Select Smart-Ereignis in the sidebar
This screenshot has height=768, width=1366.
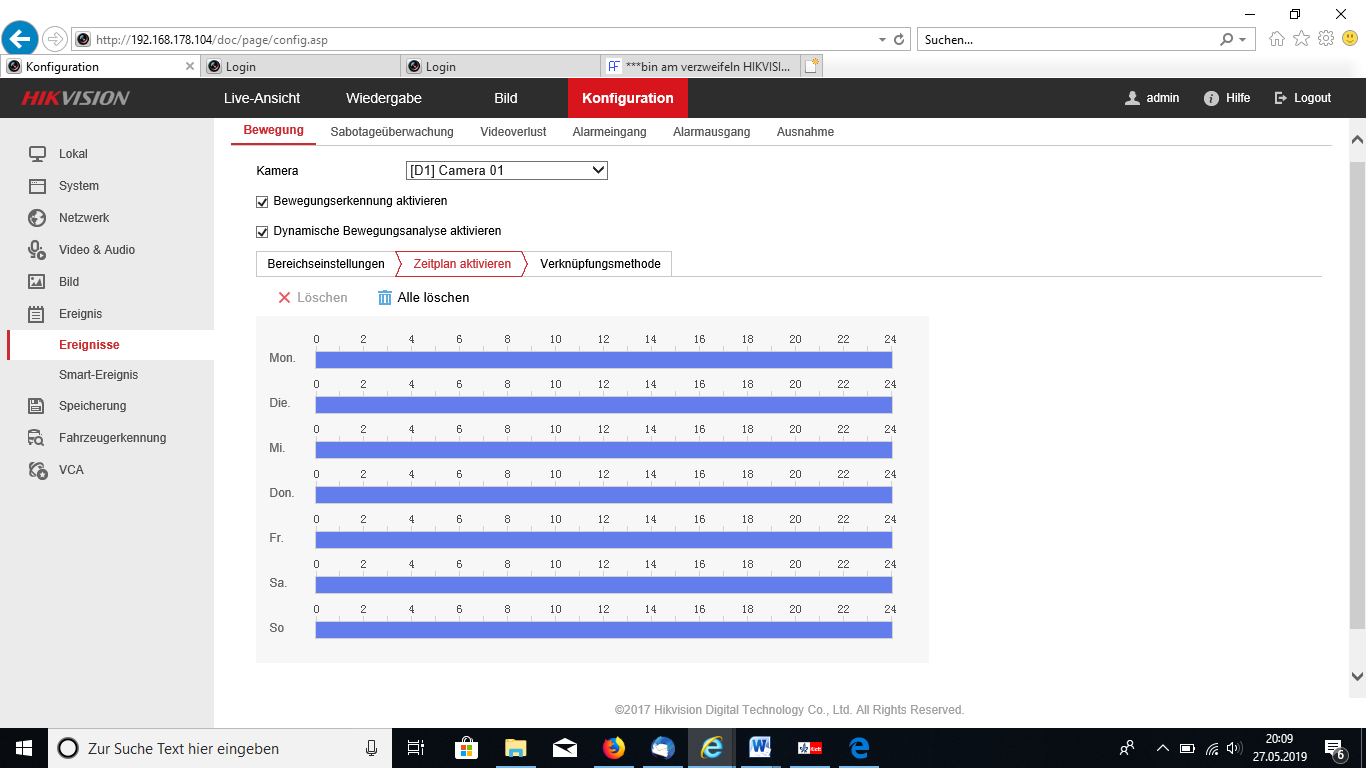click(98, 375)
